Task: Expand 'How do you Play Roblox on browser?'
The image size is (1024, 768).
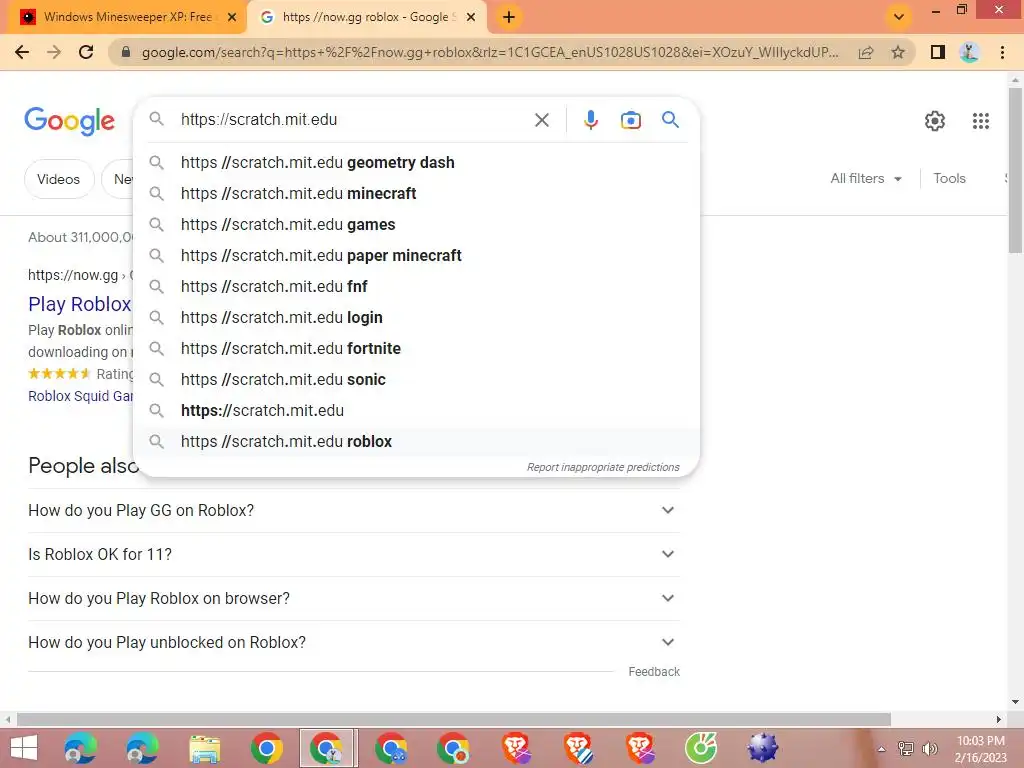Action: pos(353,598)
